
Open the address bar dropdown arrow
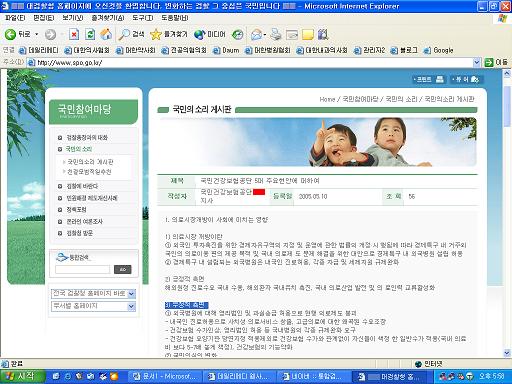click(477, 62)
